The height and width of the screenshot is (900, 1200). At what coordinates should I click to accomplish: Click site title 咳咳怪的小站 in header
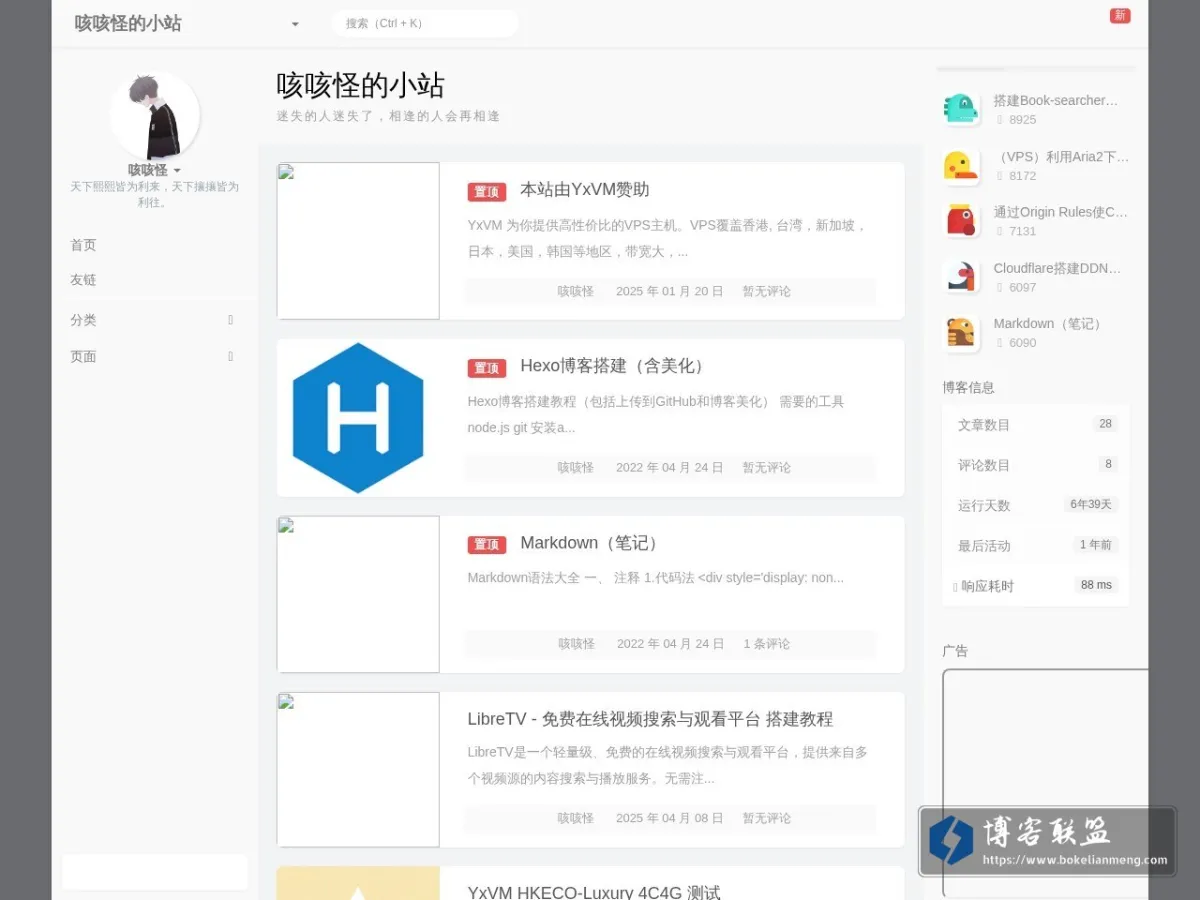[x=128, y=23]
